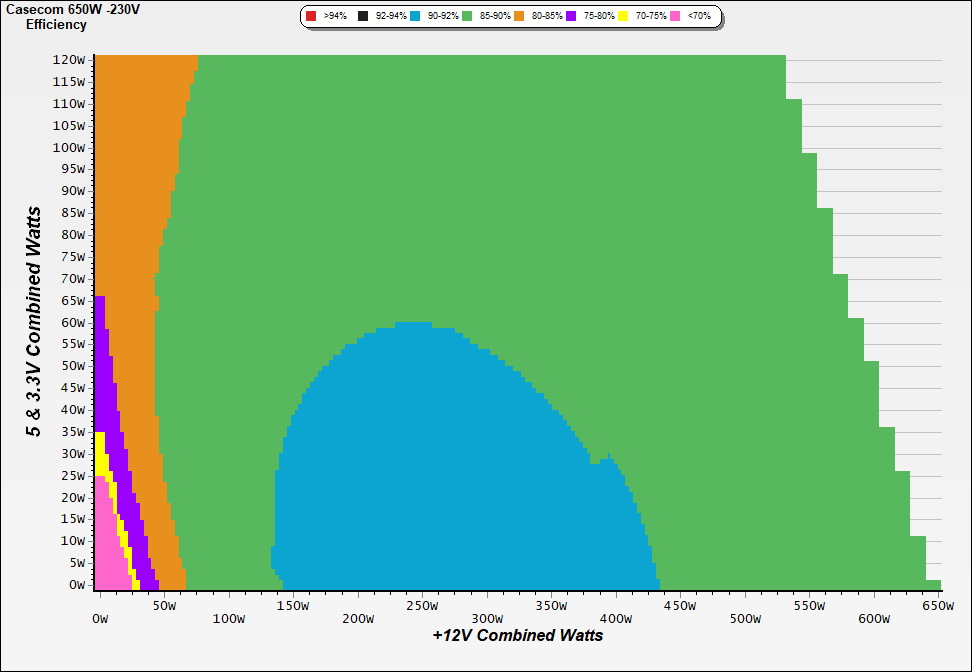Click the 120W label on the y-axis
972x672 pixels.
point(70,60)
